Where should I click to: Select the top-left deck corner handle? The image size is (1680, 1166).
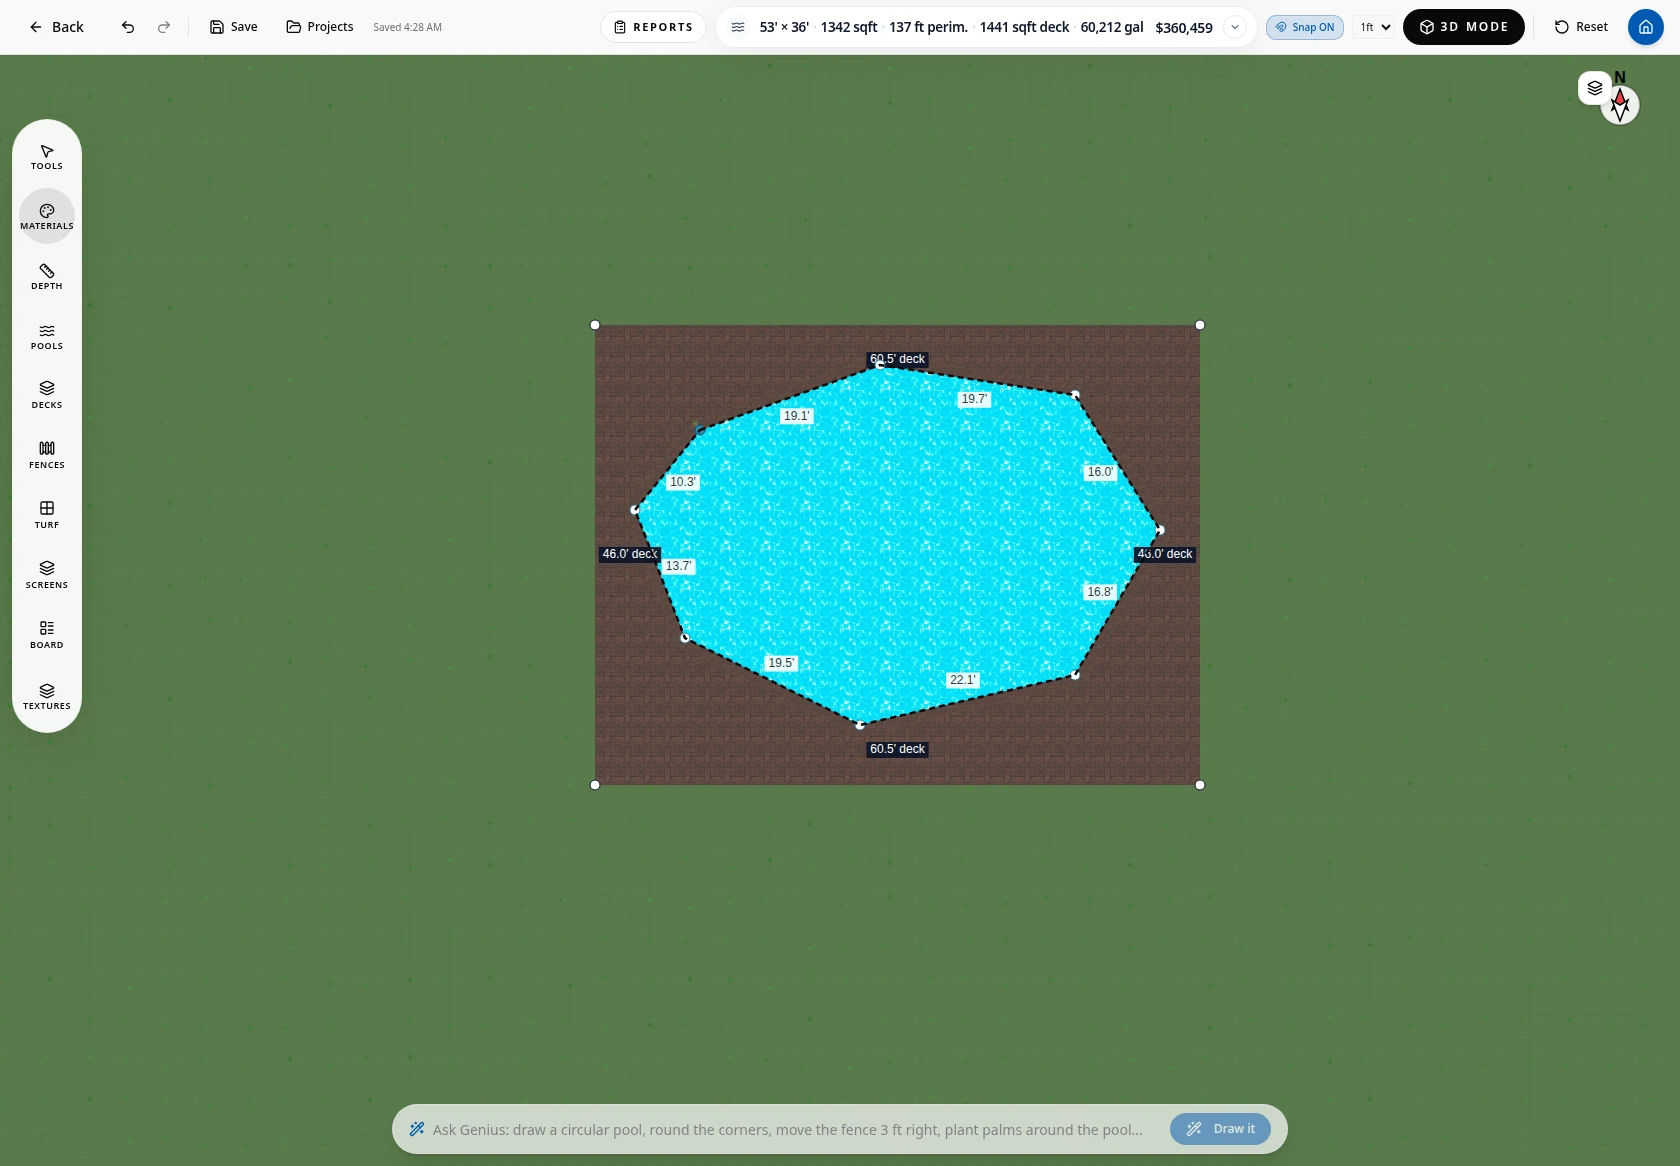tap(595, 325)
